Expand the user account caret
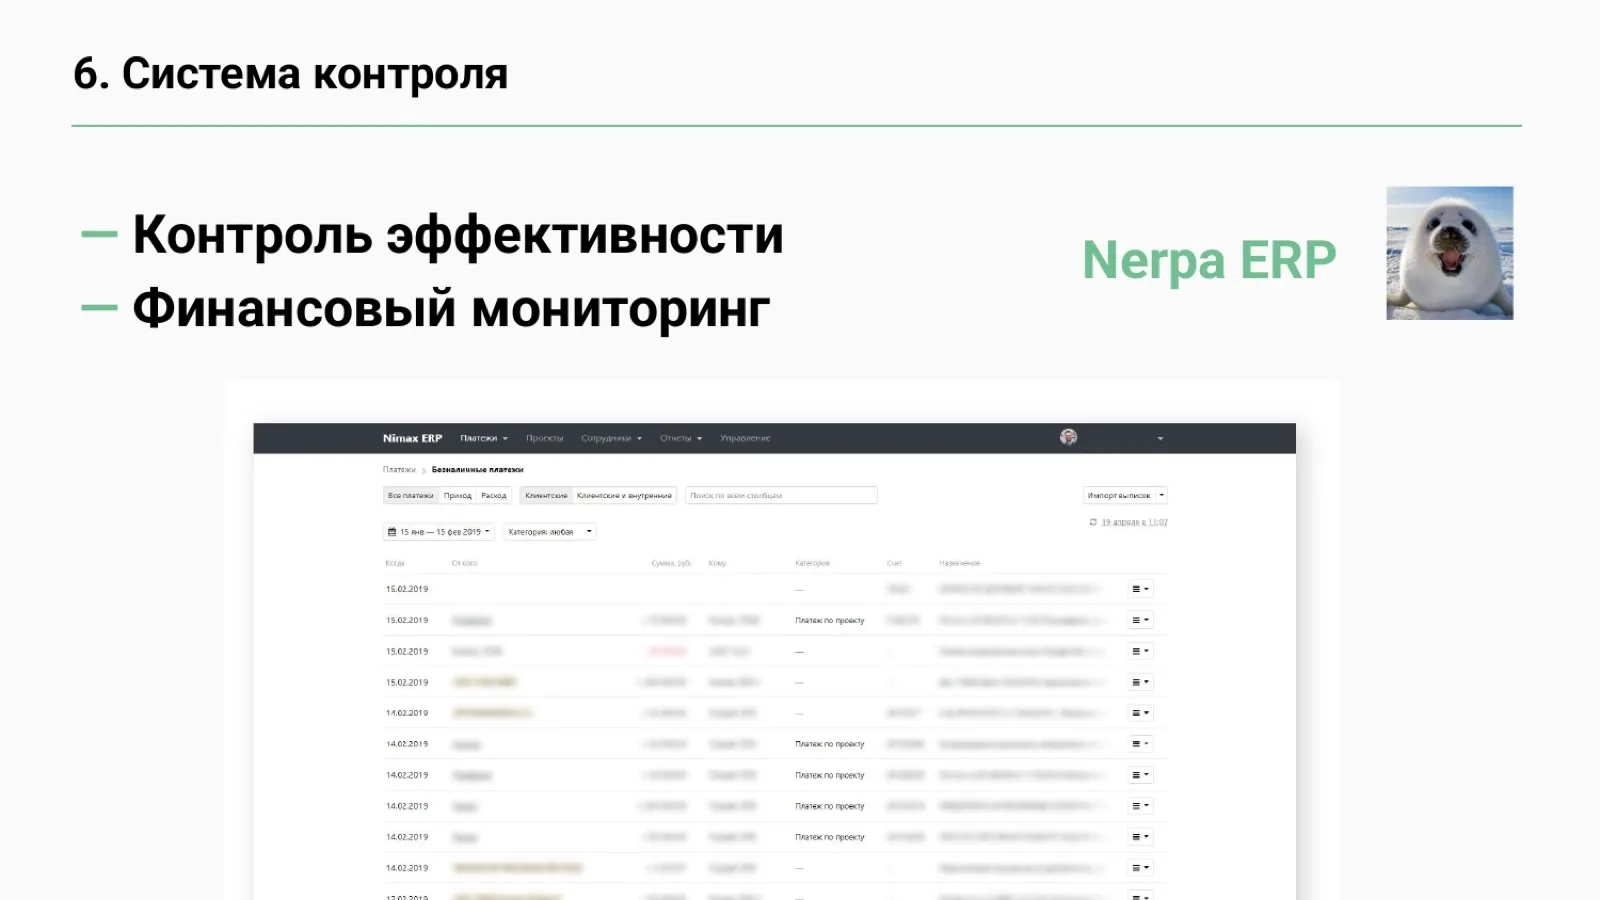The height and width of the screenshot is (900, 1600). tap(1160, 439)
